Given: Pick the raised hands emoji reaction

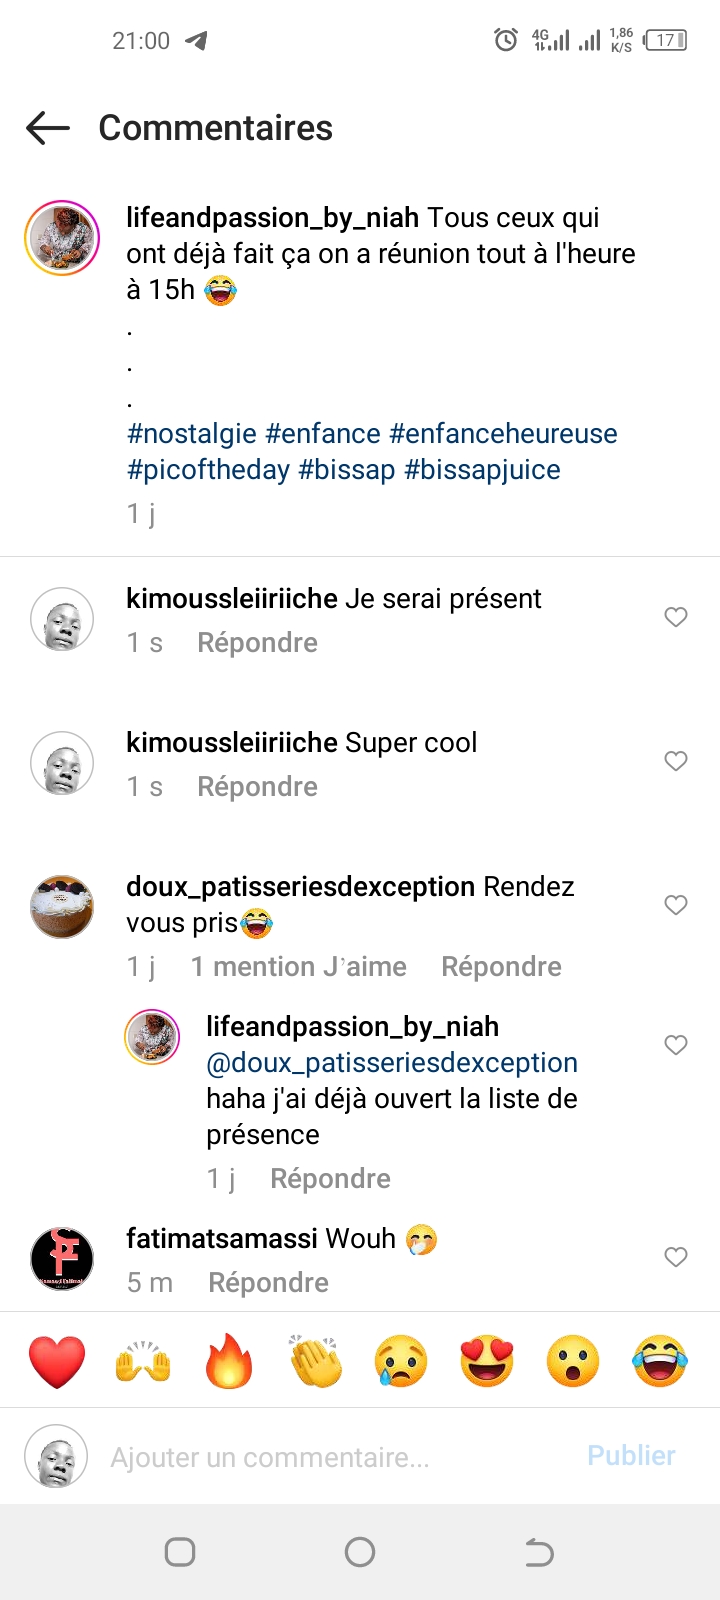Looking at the screenshot, I should pos(143,1361).
